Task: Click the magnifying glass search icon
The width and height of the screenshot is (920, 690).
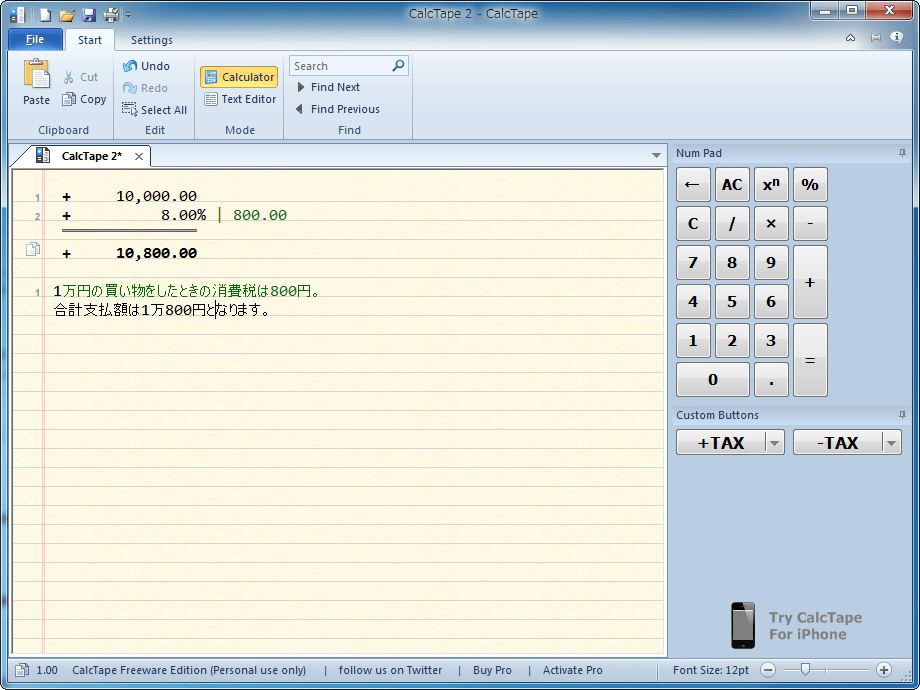Action: tap(398, 65)
